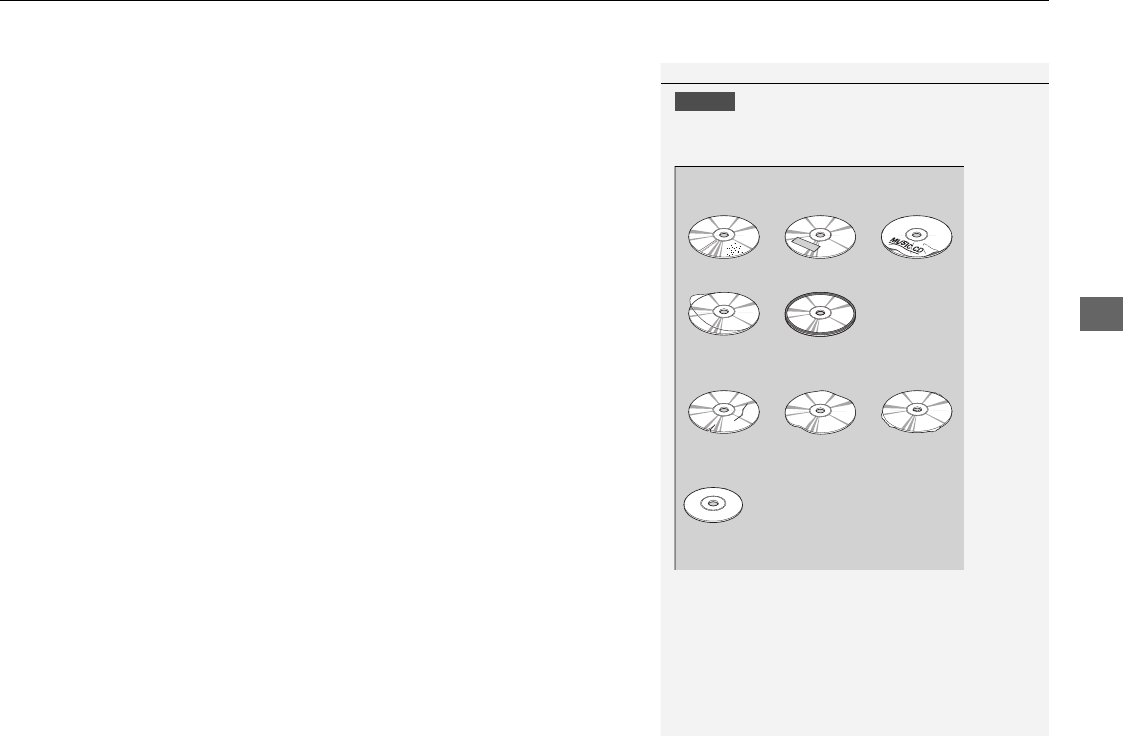Click the MUSIC CD labeled disc
The height and width of the screenshot is (736, 1123).
916,237
